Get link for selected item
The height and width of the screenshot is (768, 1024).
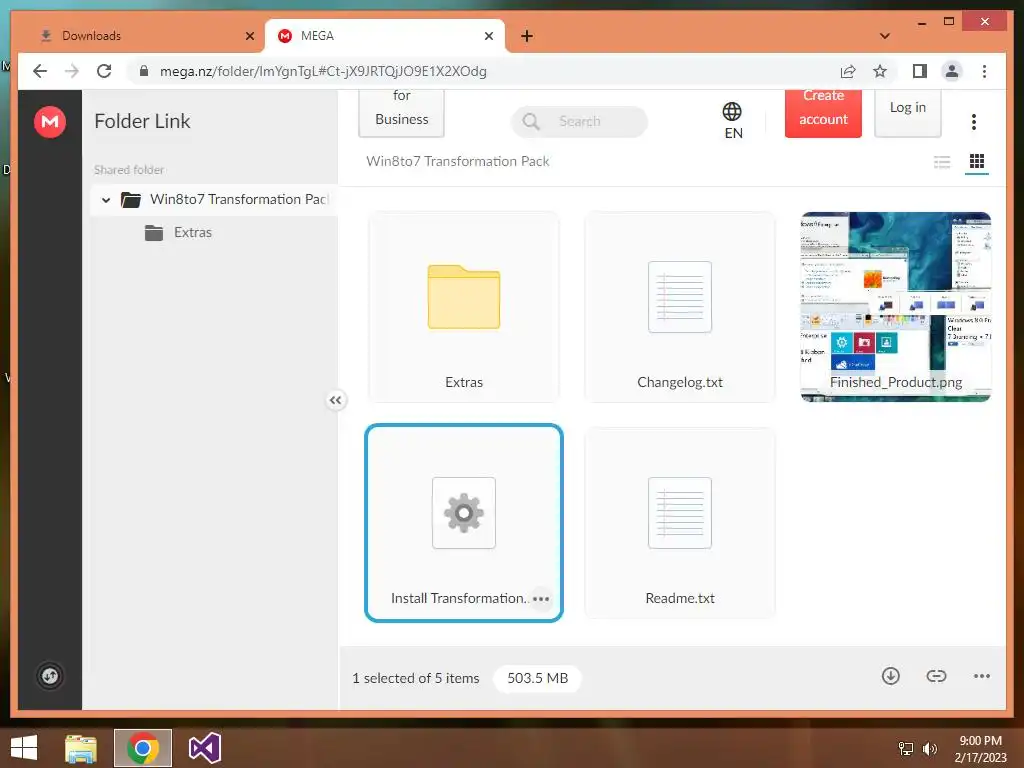(936, 676)
